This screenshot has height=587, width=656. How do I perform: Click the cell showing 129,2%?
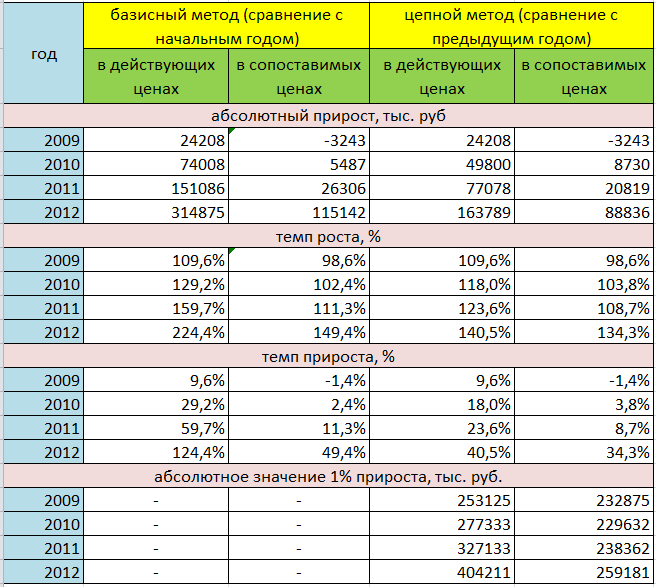pyautogui.click(x=156, y=284)
